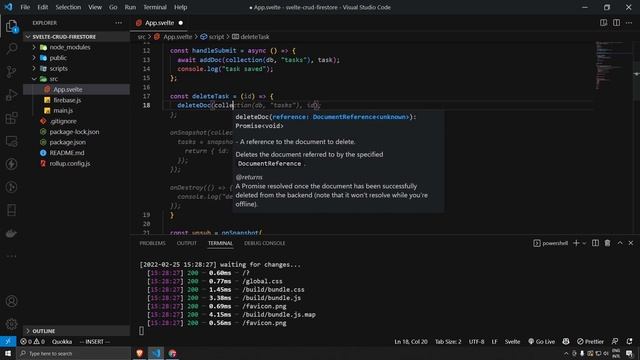Open Explorer views and more actions ellipsis
The image size is (640, 360).
(x=119, y=23)
